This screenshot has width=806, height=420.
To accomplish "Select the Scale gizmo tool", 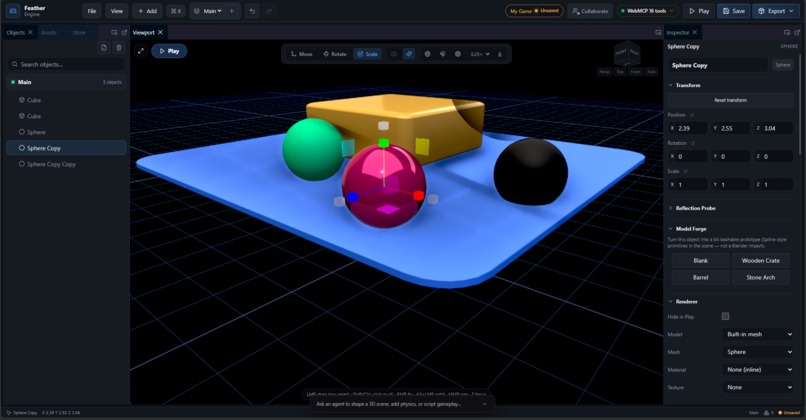I will [x=367, y=54].
